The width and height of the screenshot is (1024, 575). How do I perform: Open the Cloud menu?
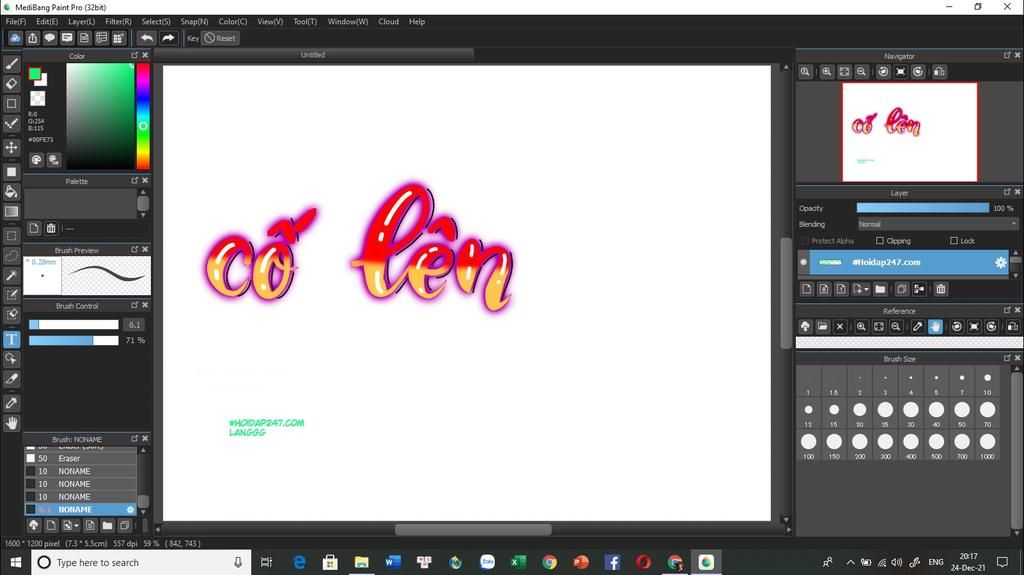point(389,22)
